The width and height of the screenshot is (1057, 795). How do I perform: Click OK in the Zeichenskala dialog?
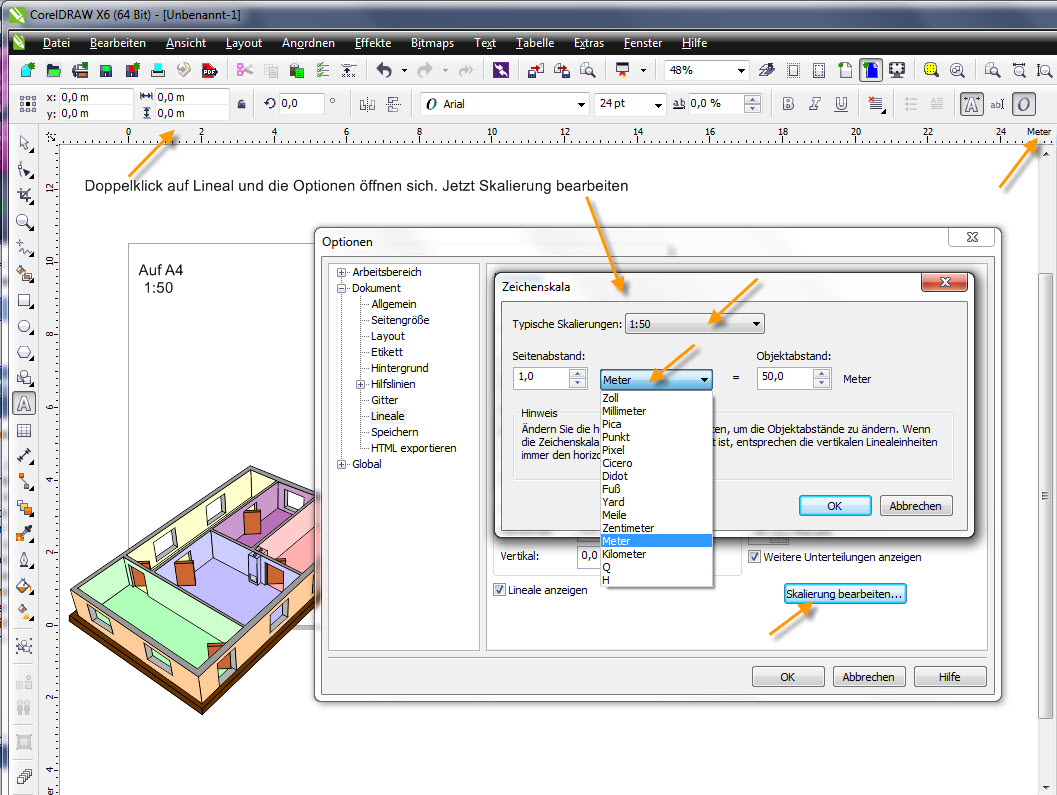835,506
